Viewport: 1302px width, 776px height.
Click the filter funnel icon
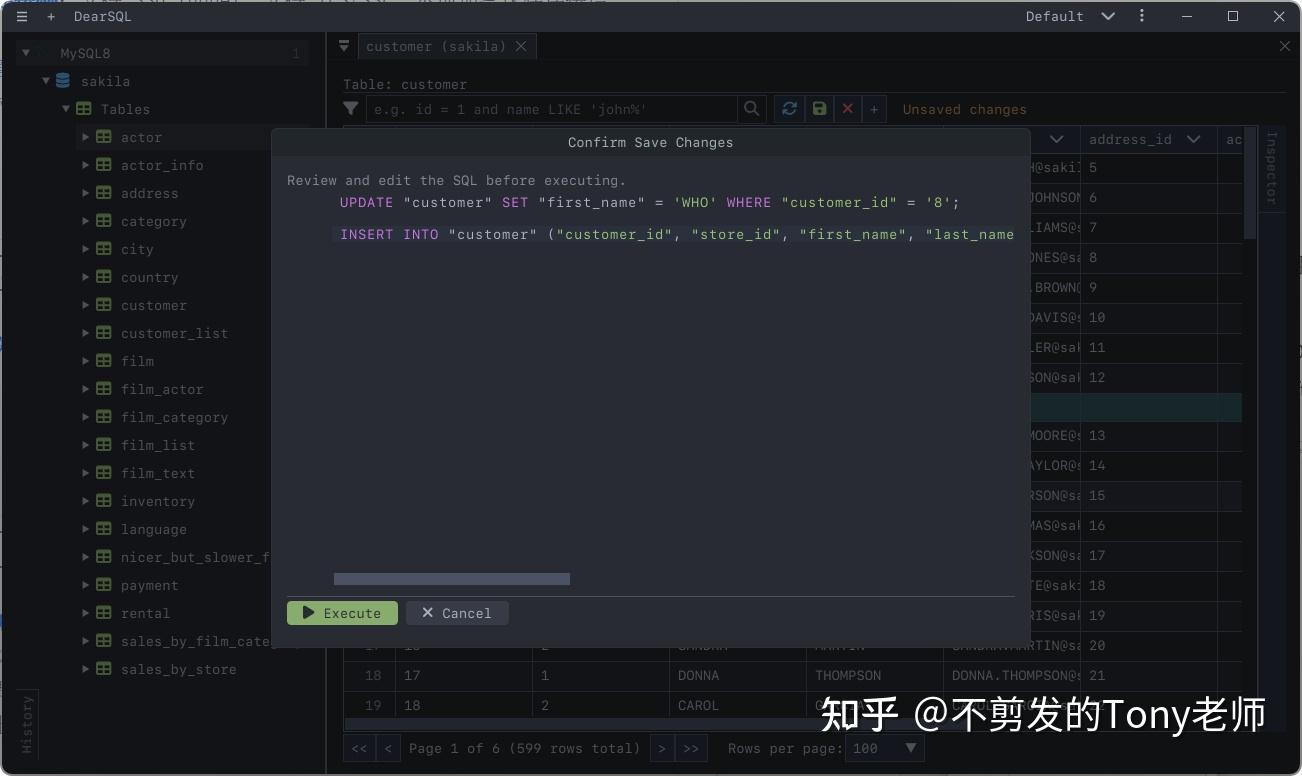pos(350,109)
